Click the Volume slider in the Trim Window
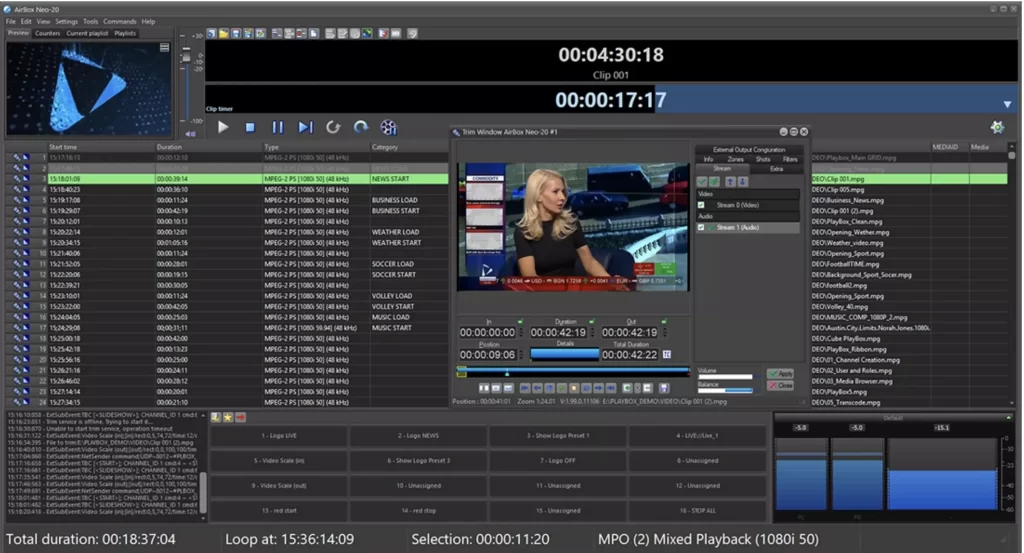The height and width of the screenshot is (553, 1024). [x=725, y=377]
